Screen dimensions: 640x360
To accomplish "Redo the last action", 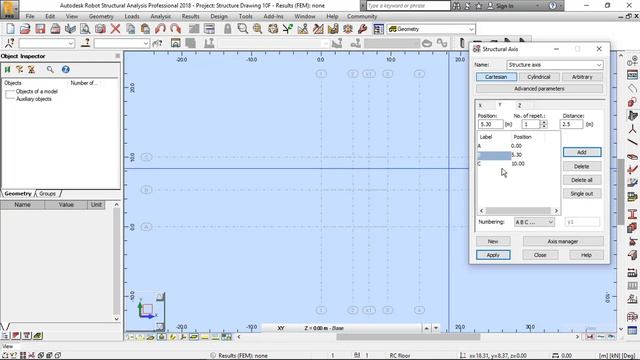I will [x=175, y=29].
